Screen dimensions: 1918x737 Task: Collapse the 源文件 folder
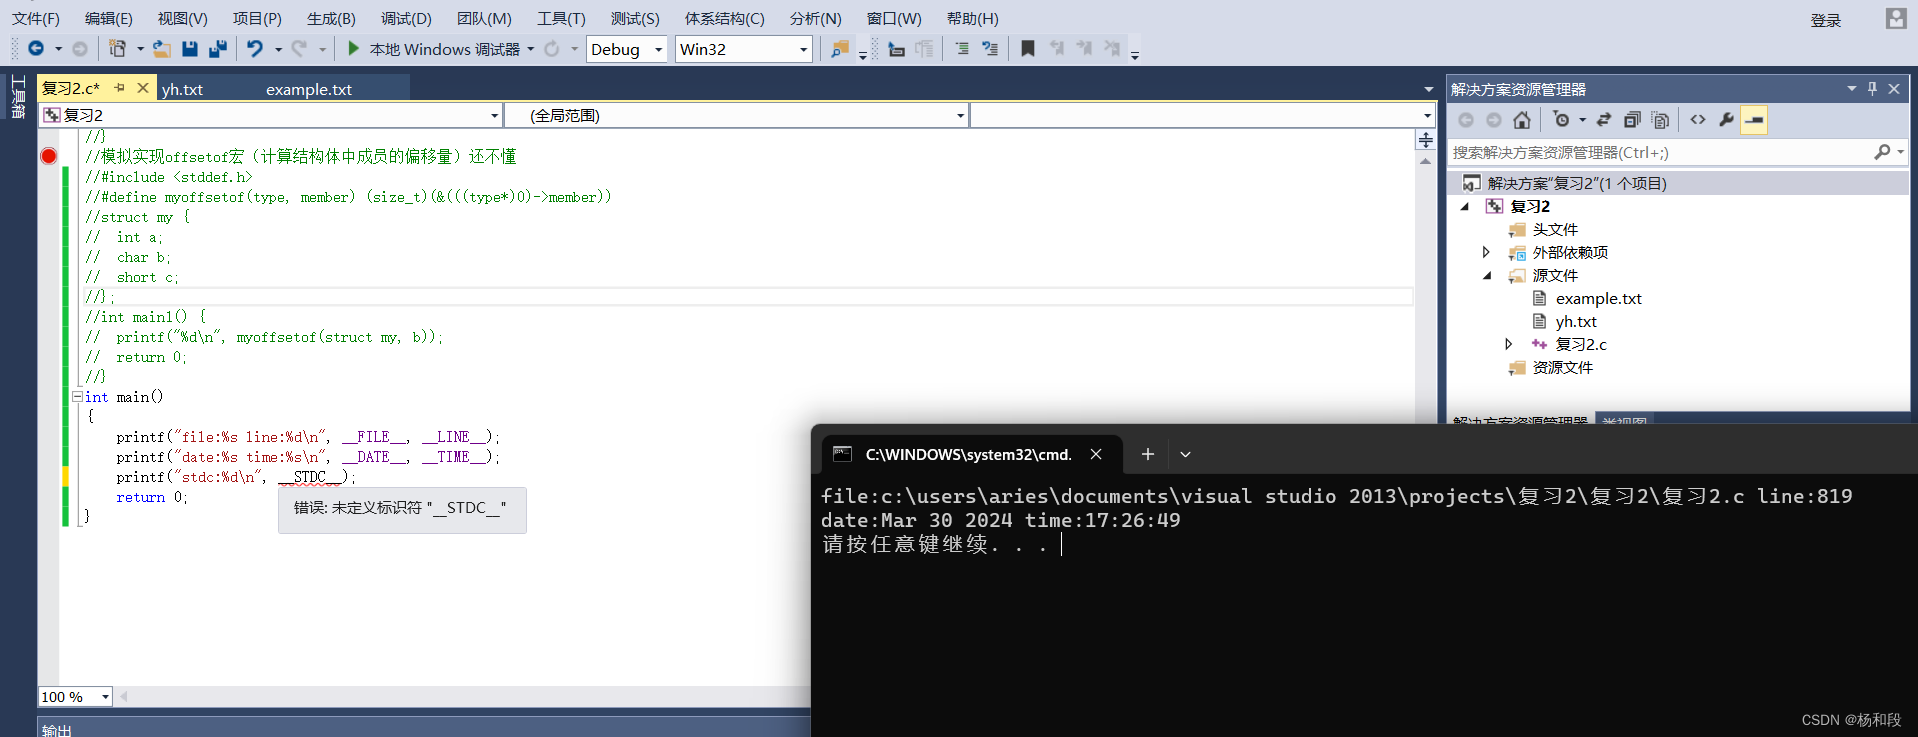[x=1487, y=275]
